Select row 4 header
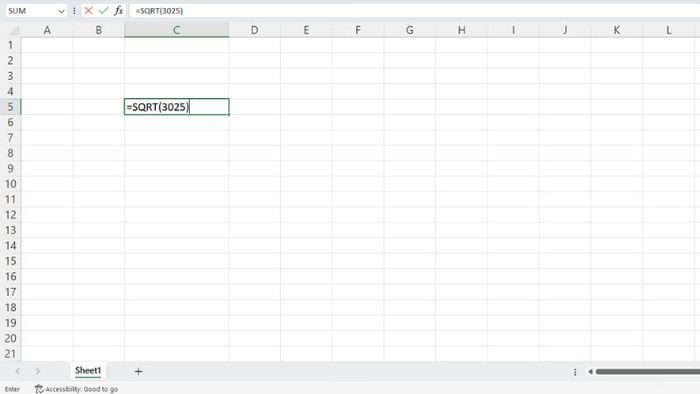The height and width of the screenshot is (394, 700). click(10, 91)
